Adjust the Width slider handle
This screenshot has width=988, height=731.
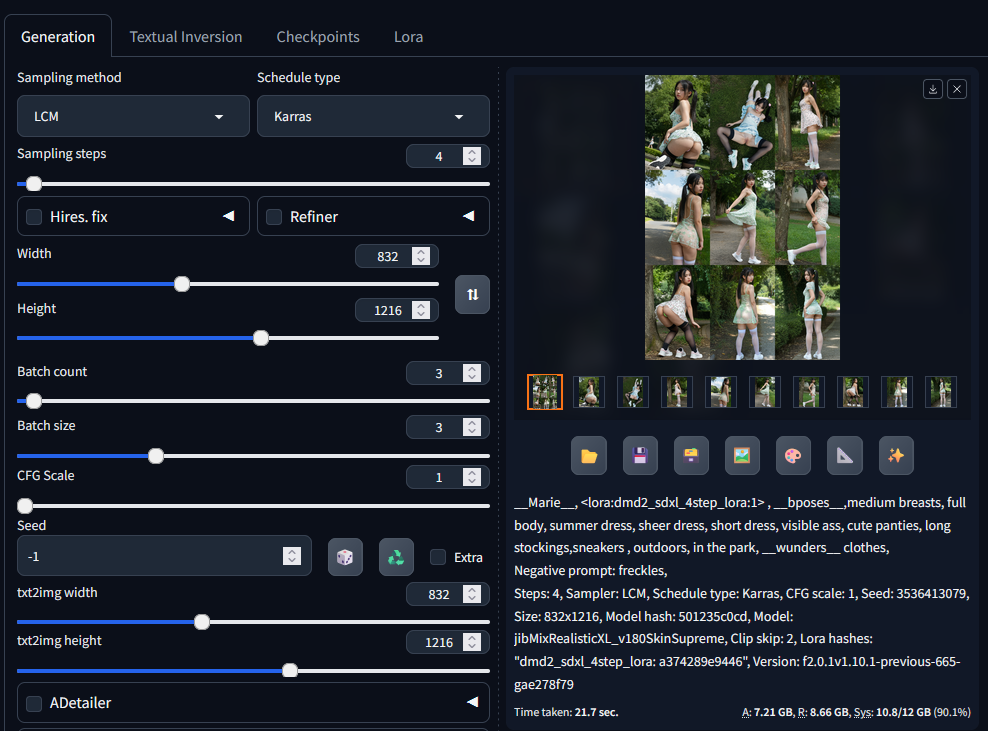182,284
